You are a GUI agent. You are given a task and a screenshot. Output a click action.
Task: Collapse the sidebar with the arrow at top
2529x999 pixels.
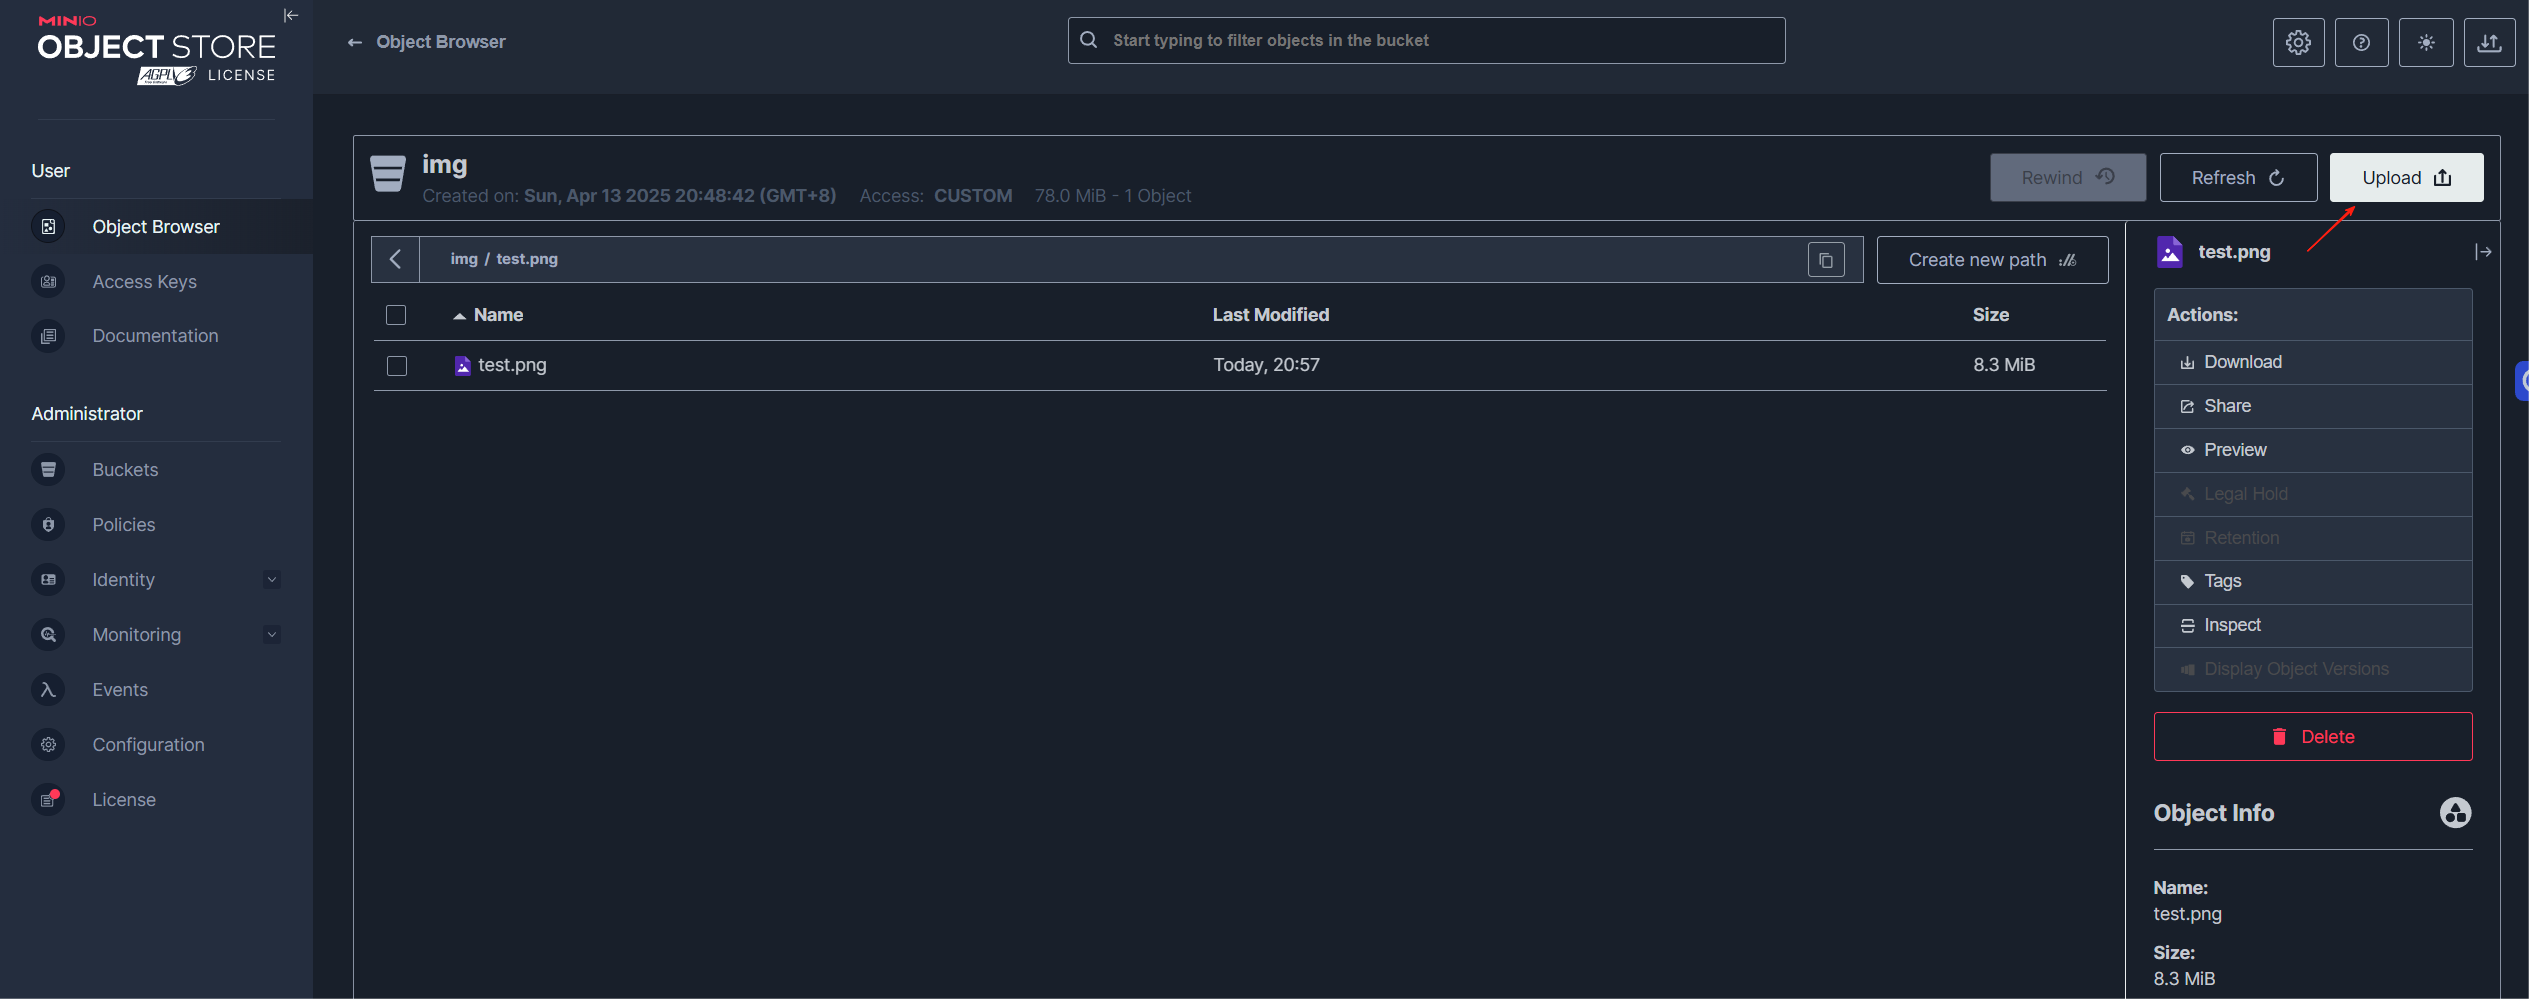click(x=290, y=15)
